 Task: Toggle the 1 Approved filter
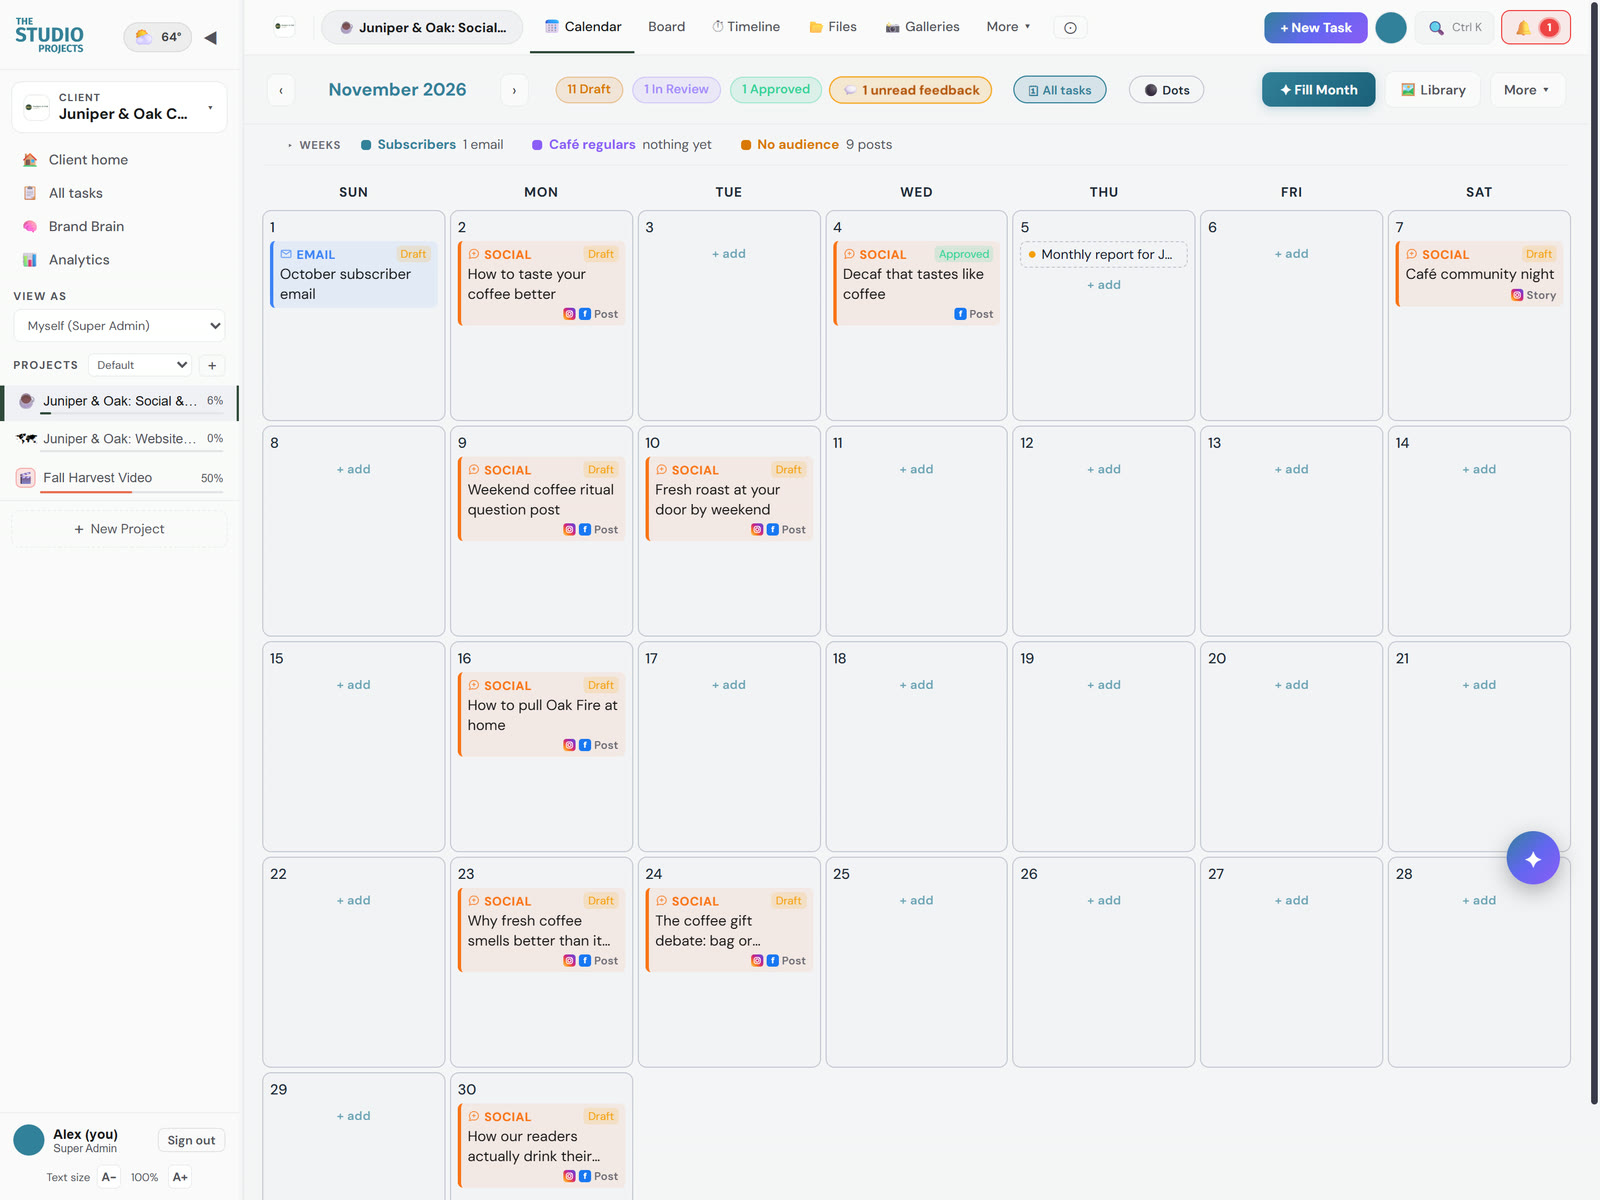tap(776, 90)
